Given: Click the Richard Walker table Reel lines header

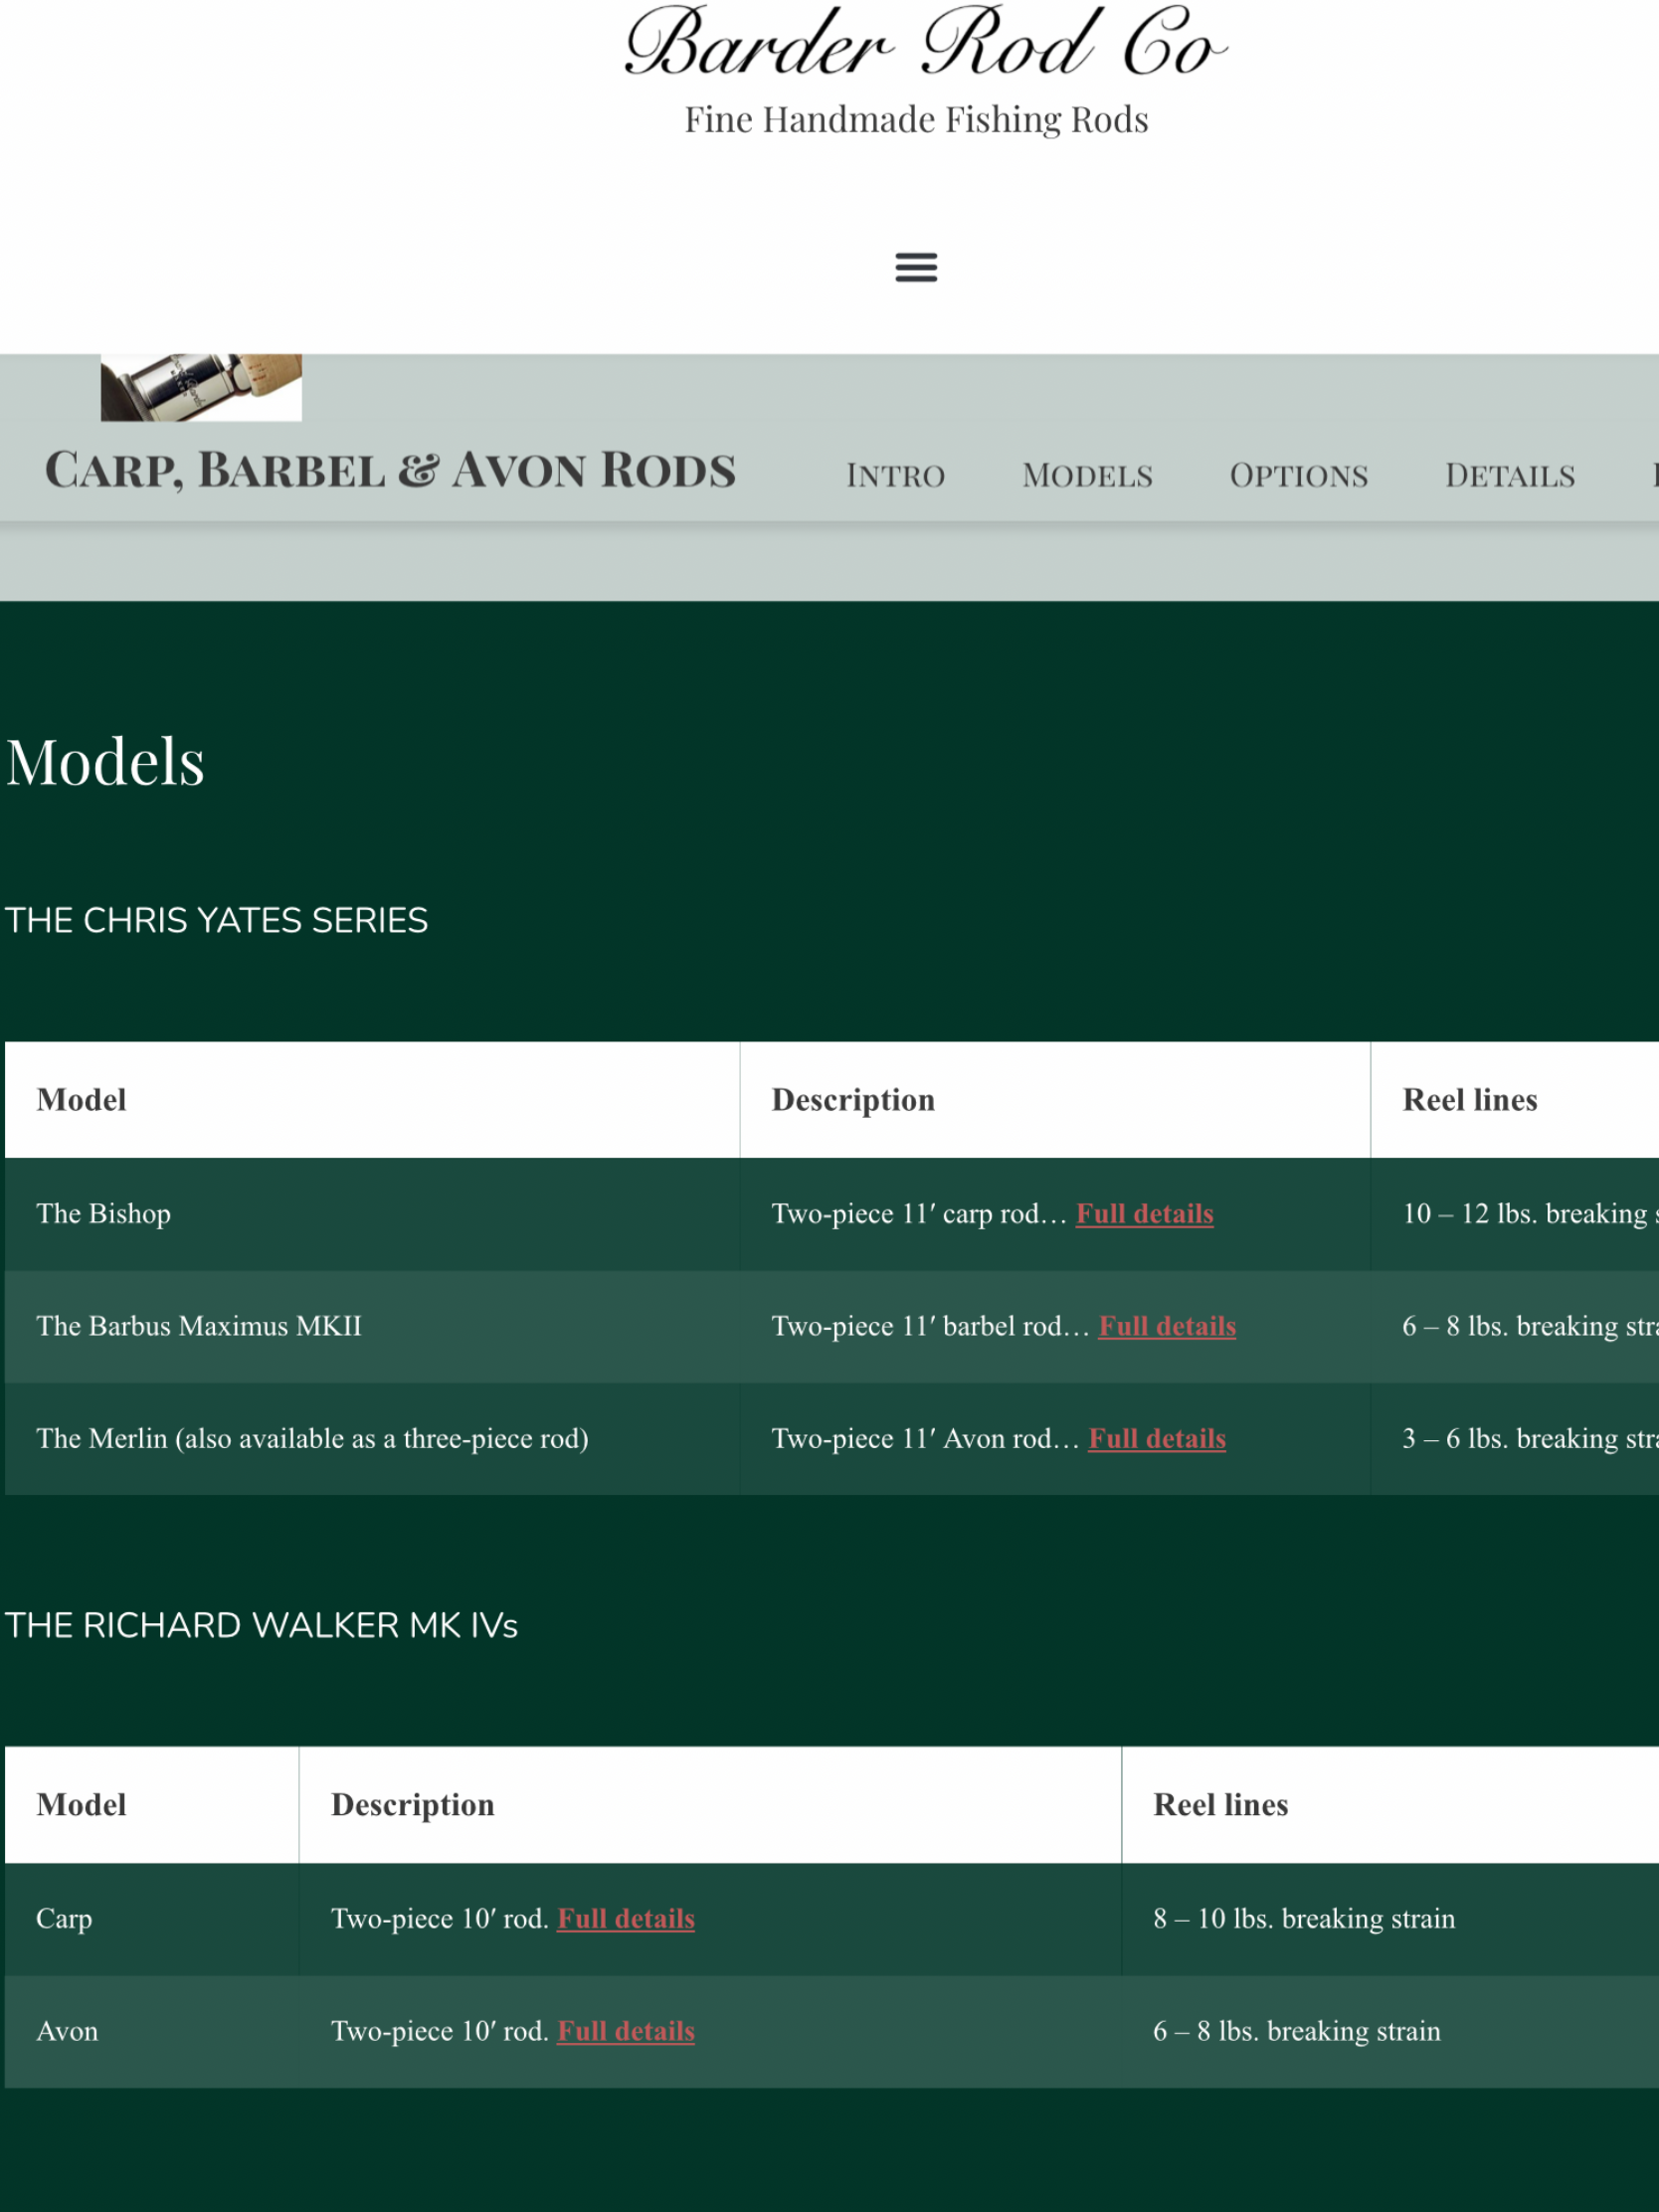Looking at the screenshot, I should pyautogui.click(x=1220, y=1804).
